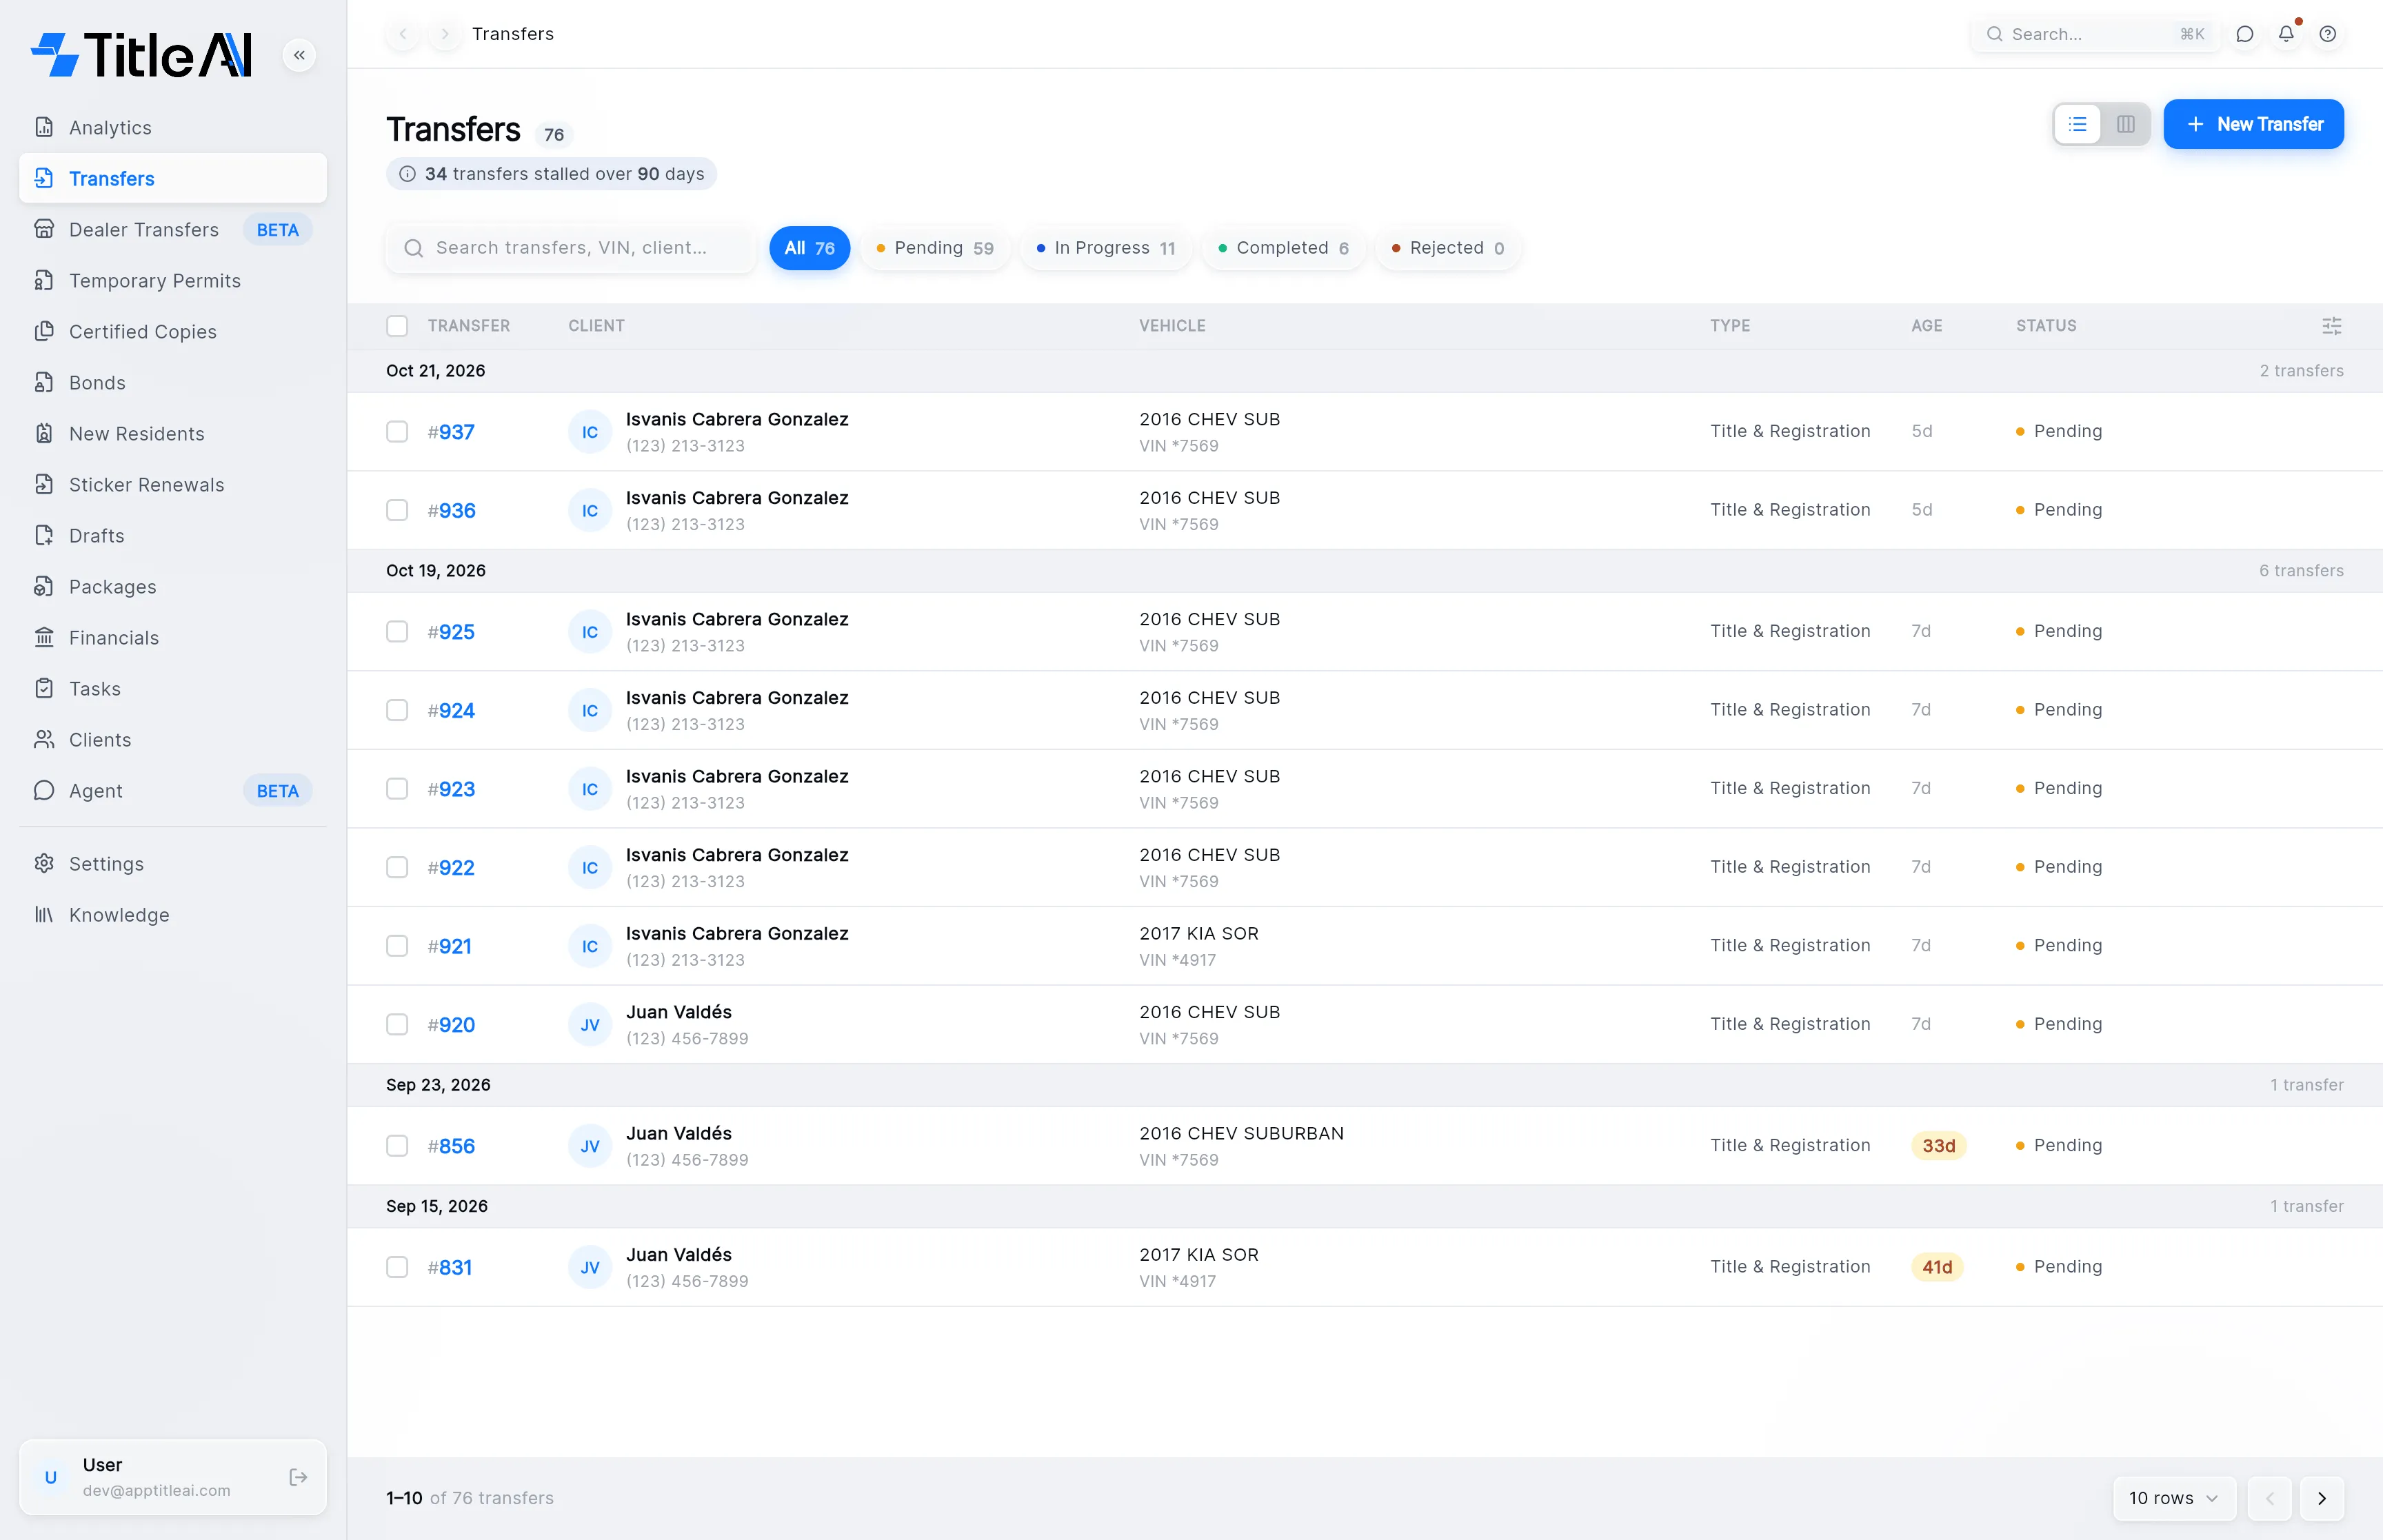Switch to list view icon

[2078, 124]
